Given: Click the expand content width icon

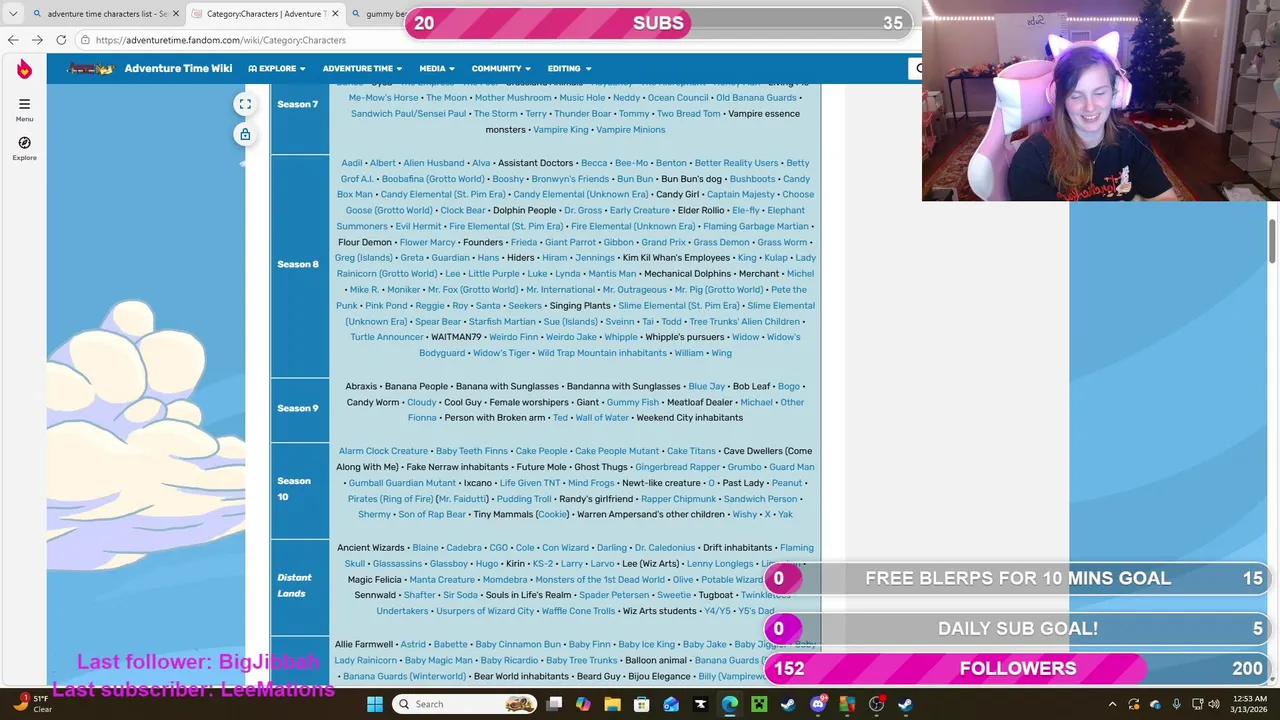Looking at the screenshot, I should [245, 104].
